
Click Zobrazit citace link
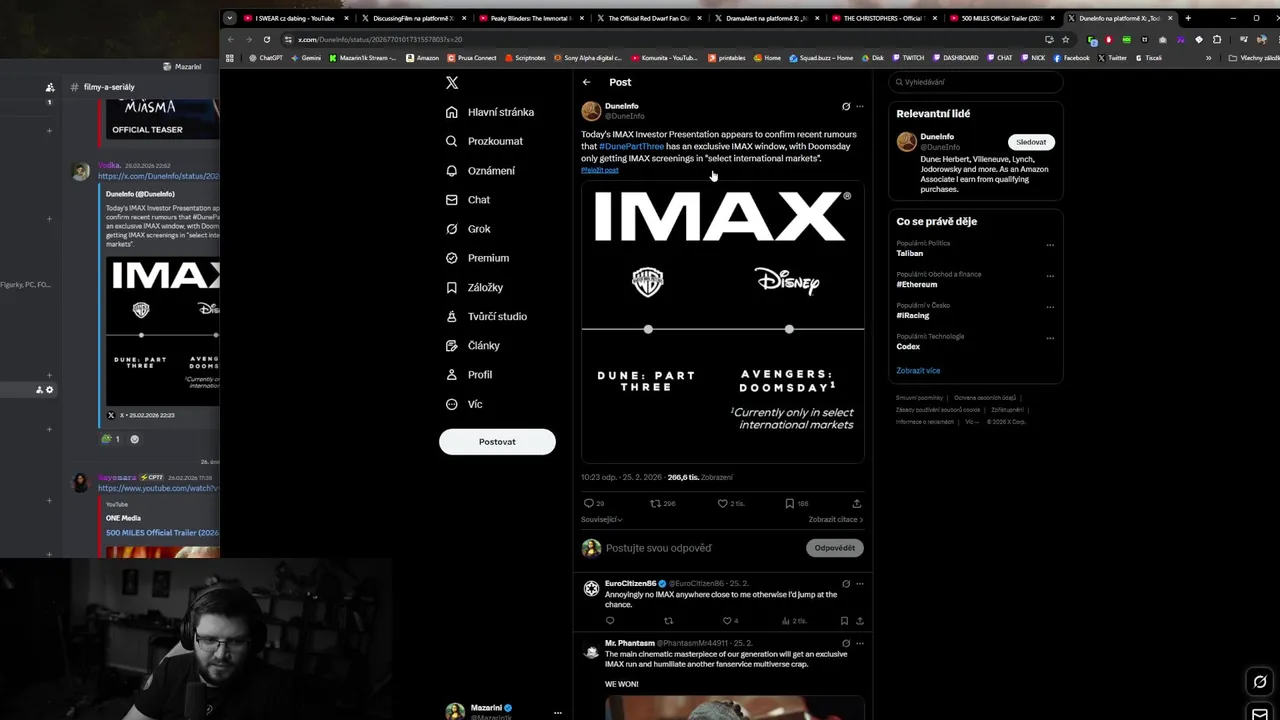[836, 520]
